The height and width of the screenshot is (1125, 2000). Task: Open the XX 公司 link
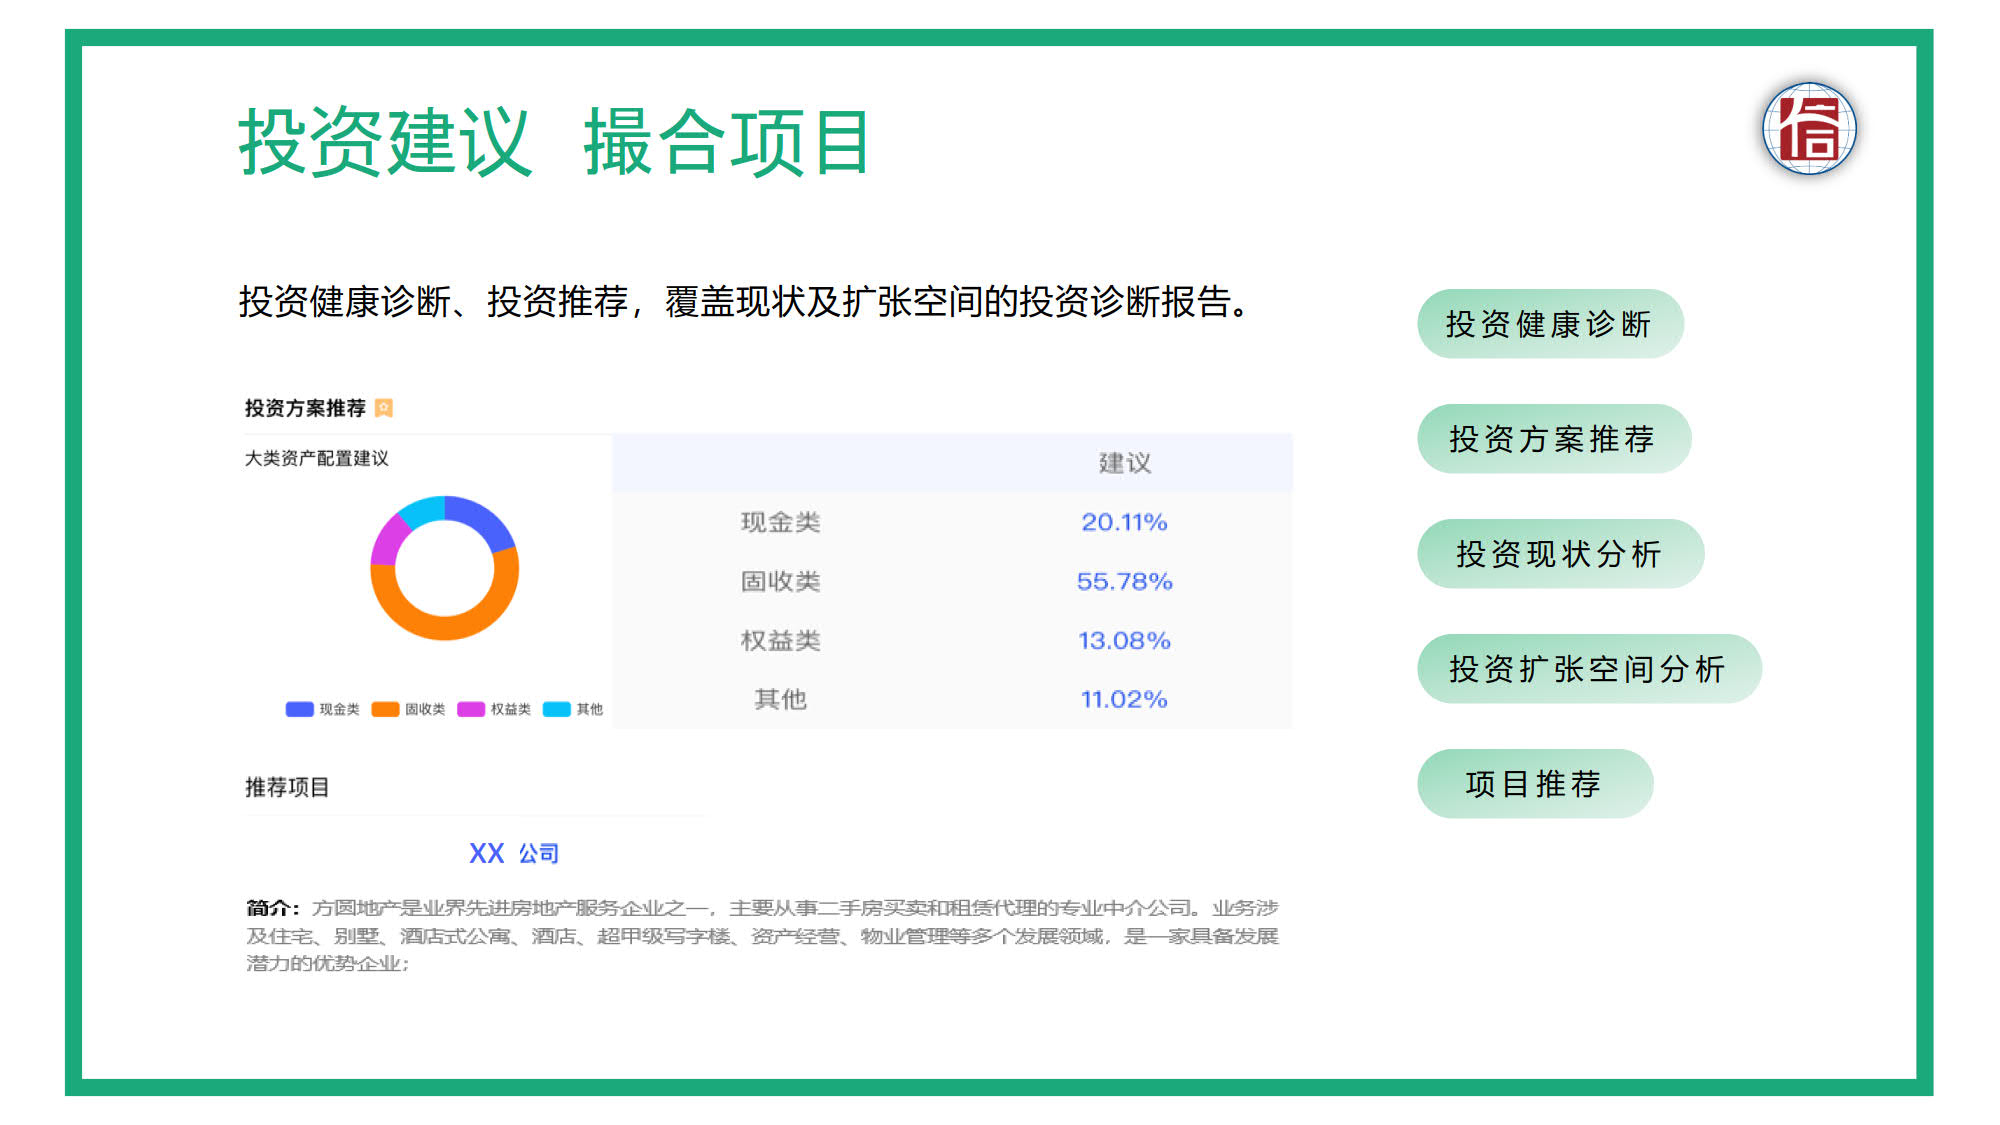click(514, 853)
